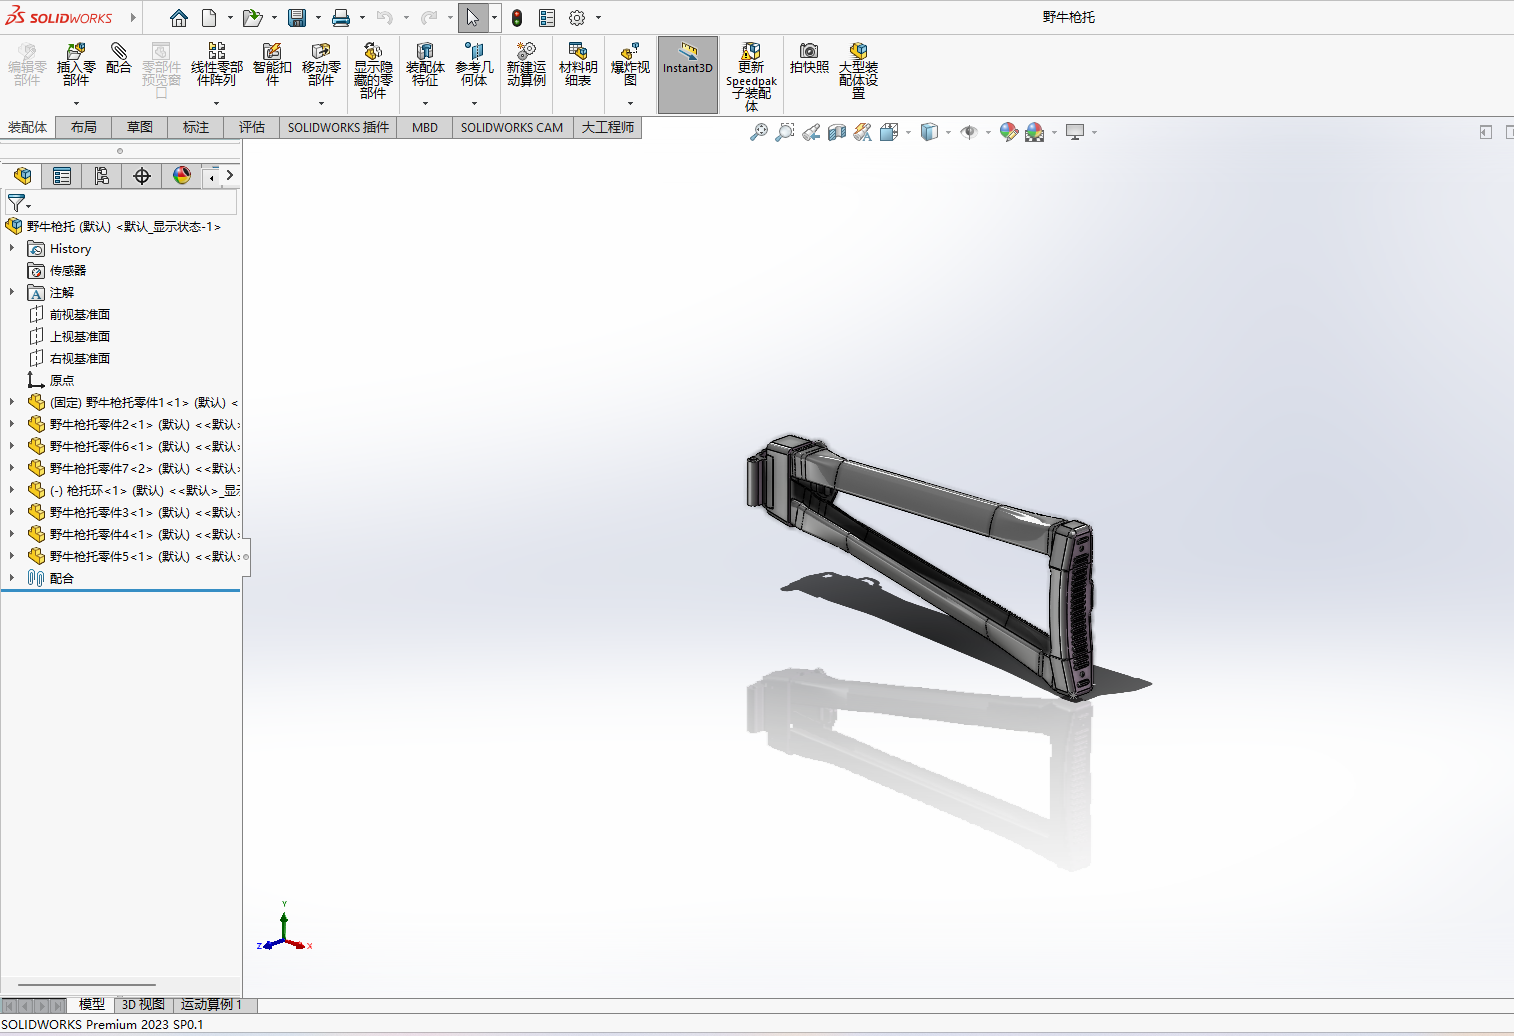Open File Properties list icon
This screenshot has width=1514, height=1036.
pyautogui.click(x=547, y=18)
